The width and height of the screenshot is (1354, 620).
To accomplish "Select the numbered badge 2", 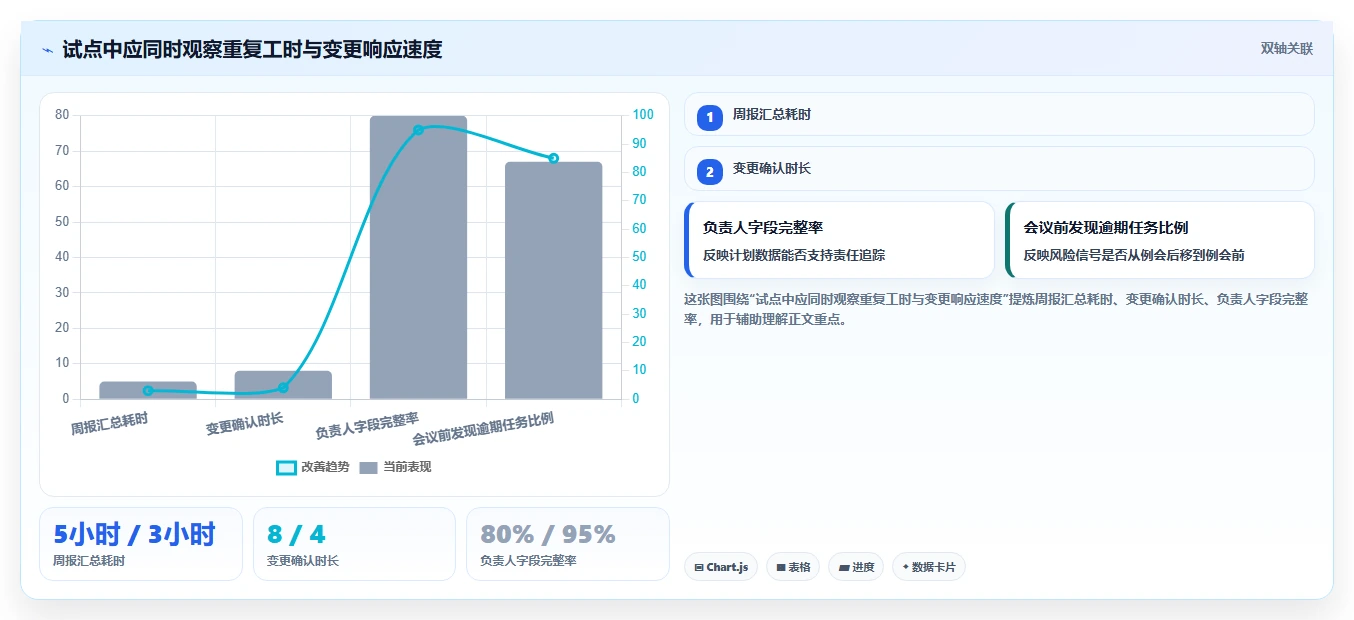I will 710,172.
